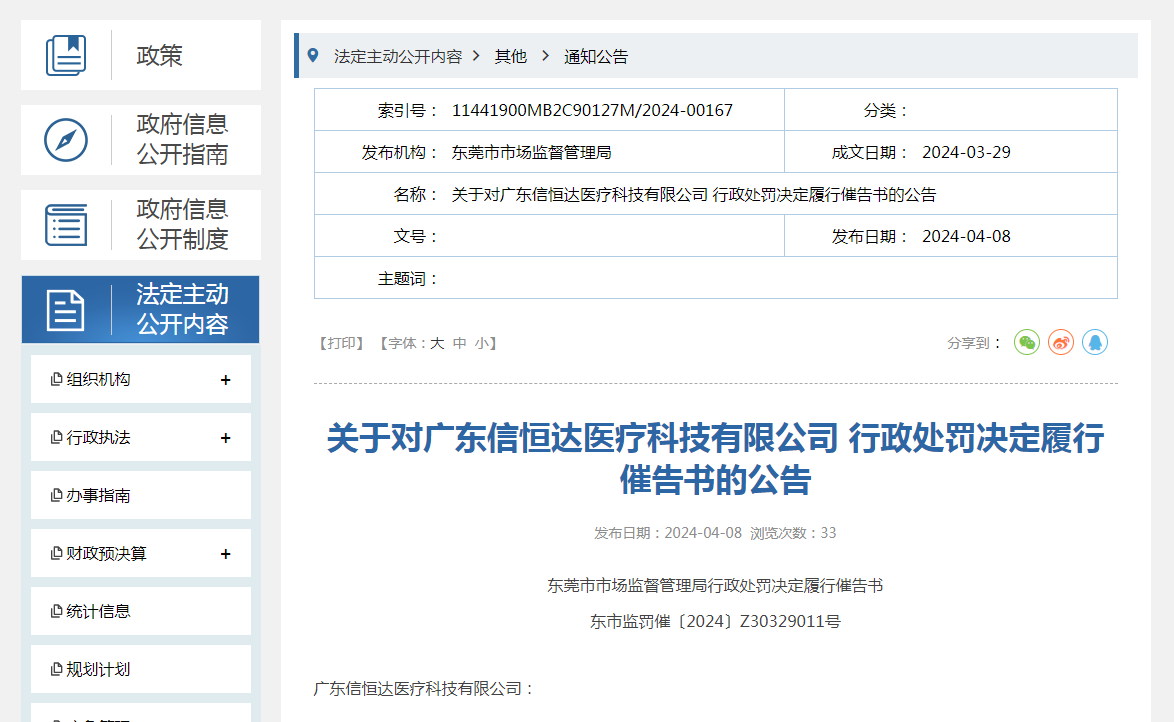Set font size to 中

pos(460,343)
